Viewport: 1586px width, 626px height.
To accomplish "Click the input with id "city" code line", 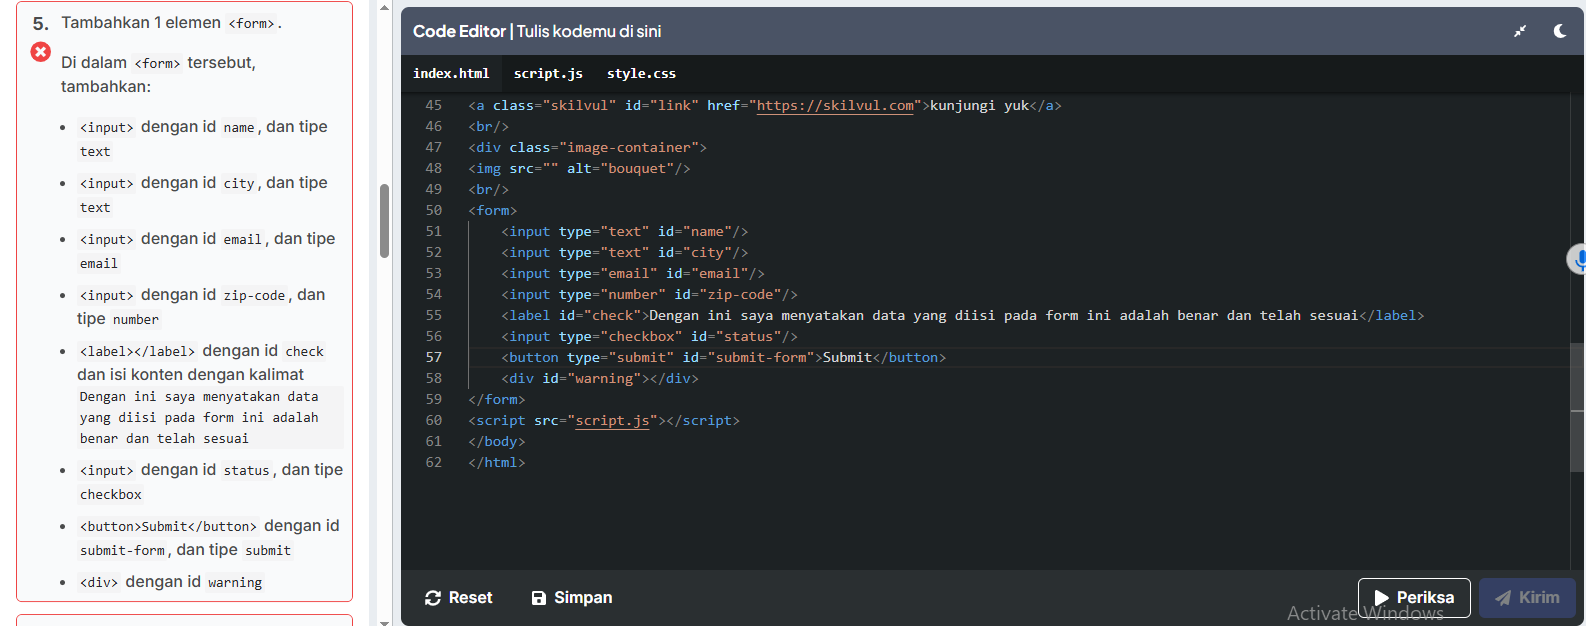I will click(625, 252).
